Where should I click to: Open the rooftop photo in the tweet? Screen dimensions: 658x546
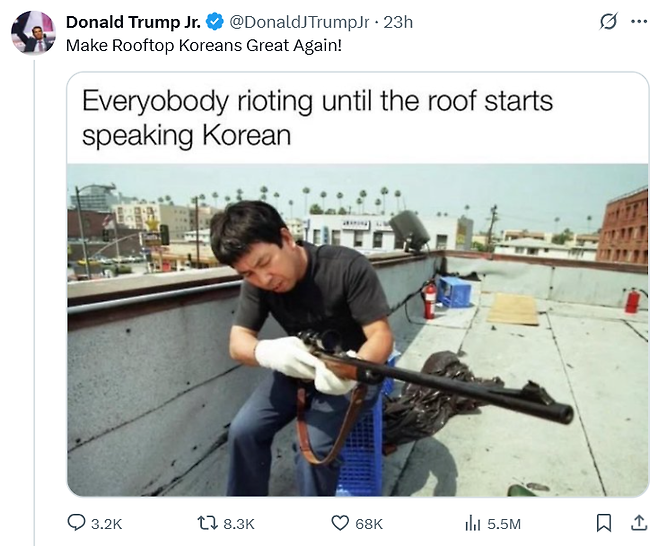point(358,330)
